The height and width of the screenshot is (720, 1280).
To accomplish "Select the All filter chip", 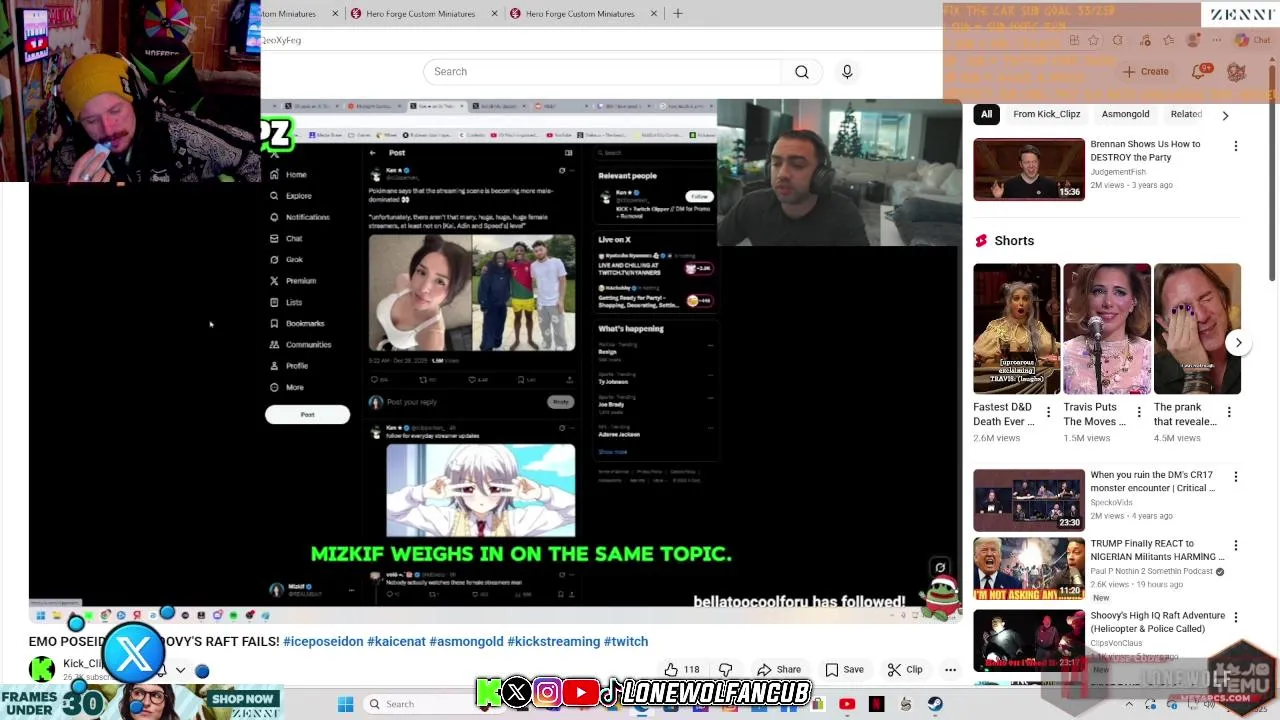I will point(986,114).
